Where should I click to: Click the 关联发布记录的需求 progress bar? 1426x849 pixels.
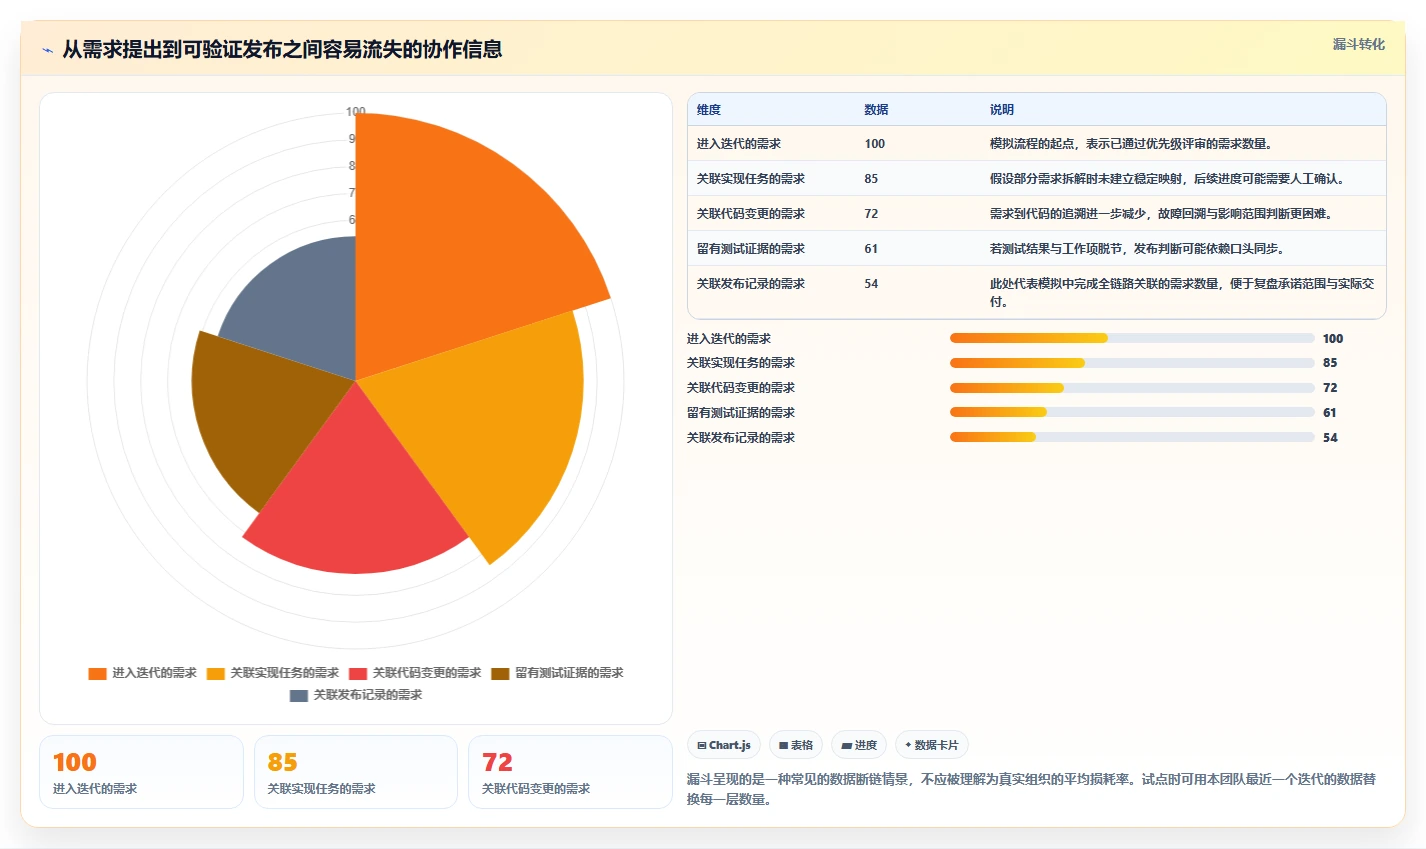point(1132,437)
